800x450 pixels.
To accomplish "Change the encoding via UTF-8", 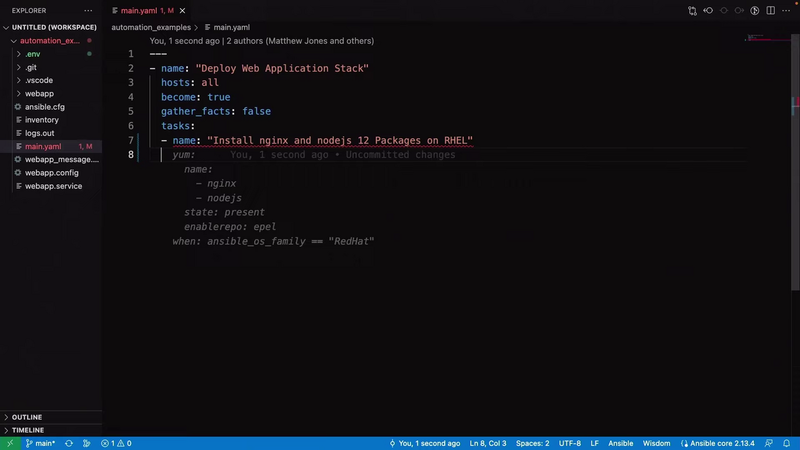I will (x=570, y=443).
